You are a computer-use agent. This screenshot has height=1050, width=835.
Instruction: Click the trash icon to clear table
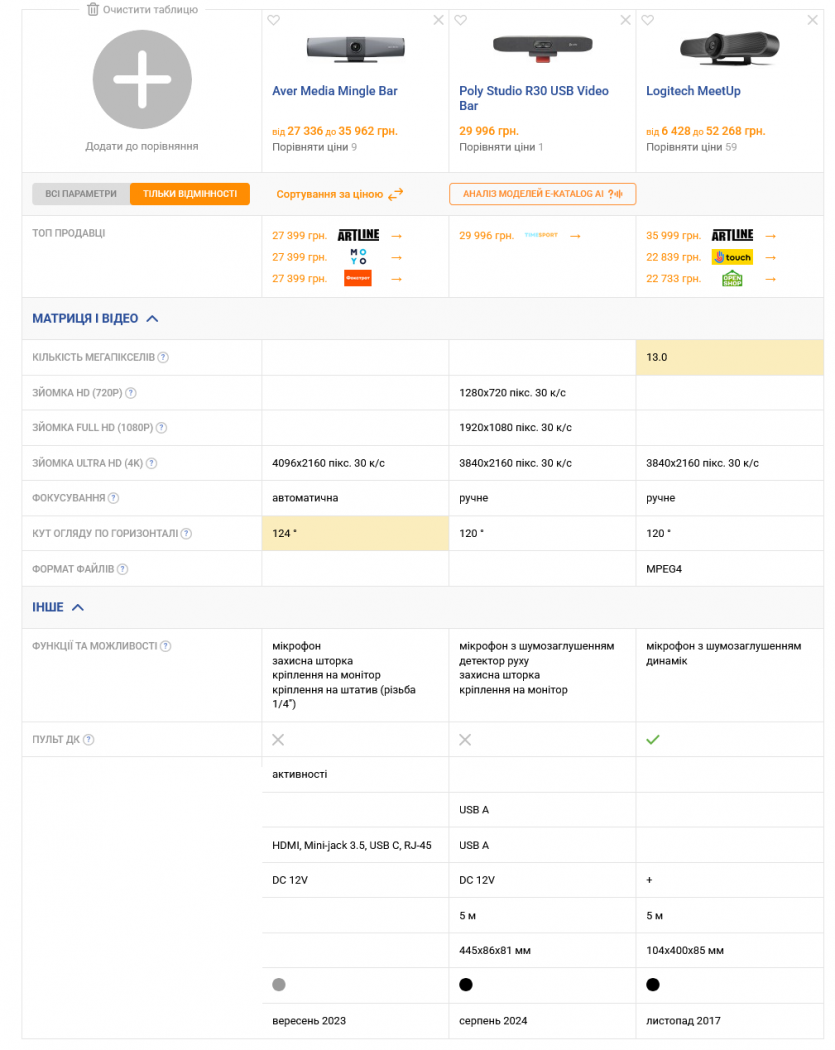(x=93, y=10)
